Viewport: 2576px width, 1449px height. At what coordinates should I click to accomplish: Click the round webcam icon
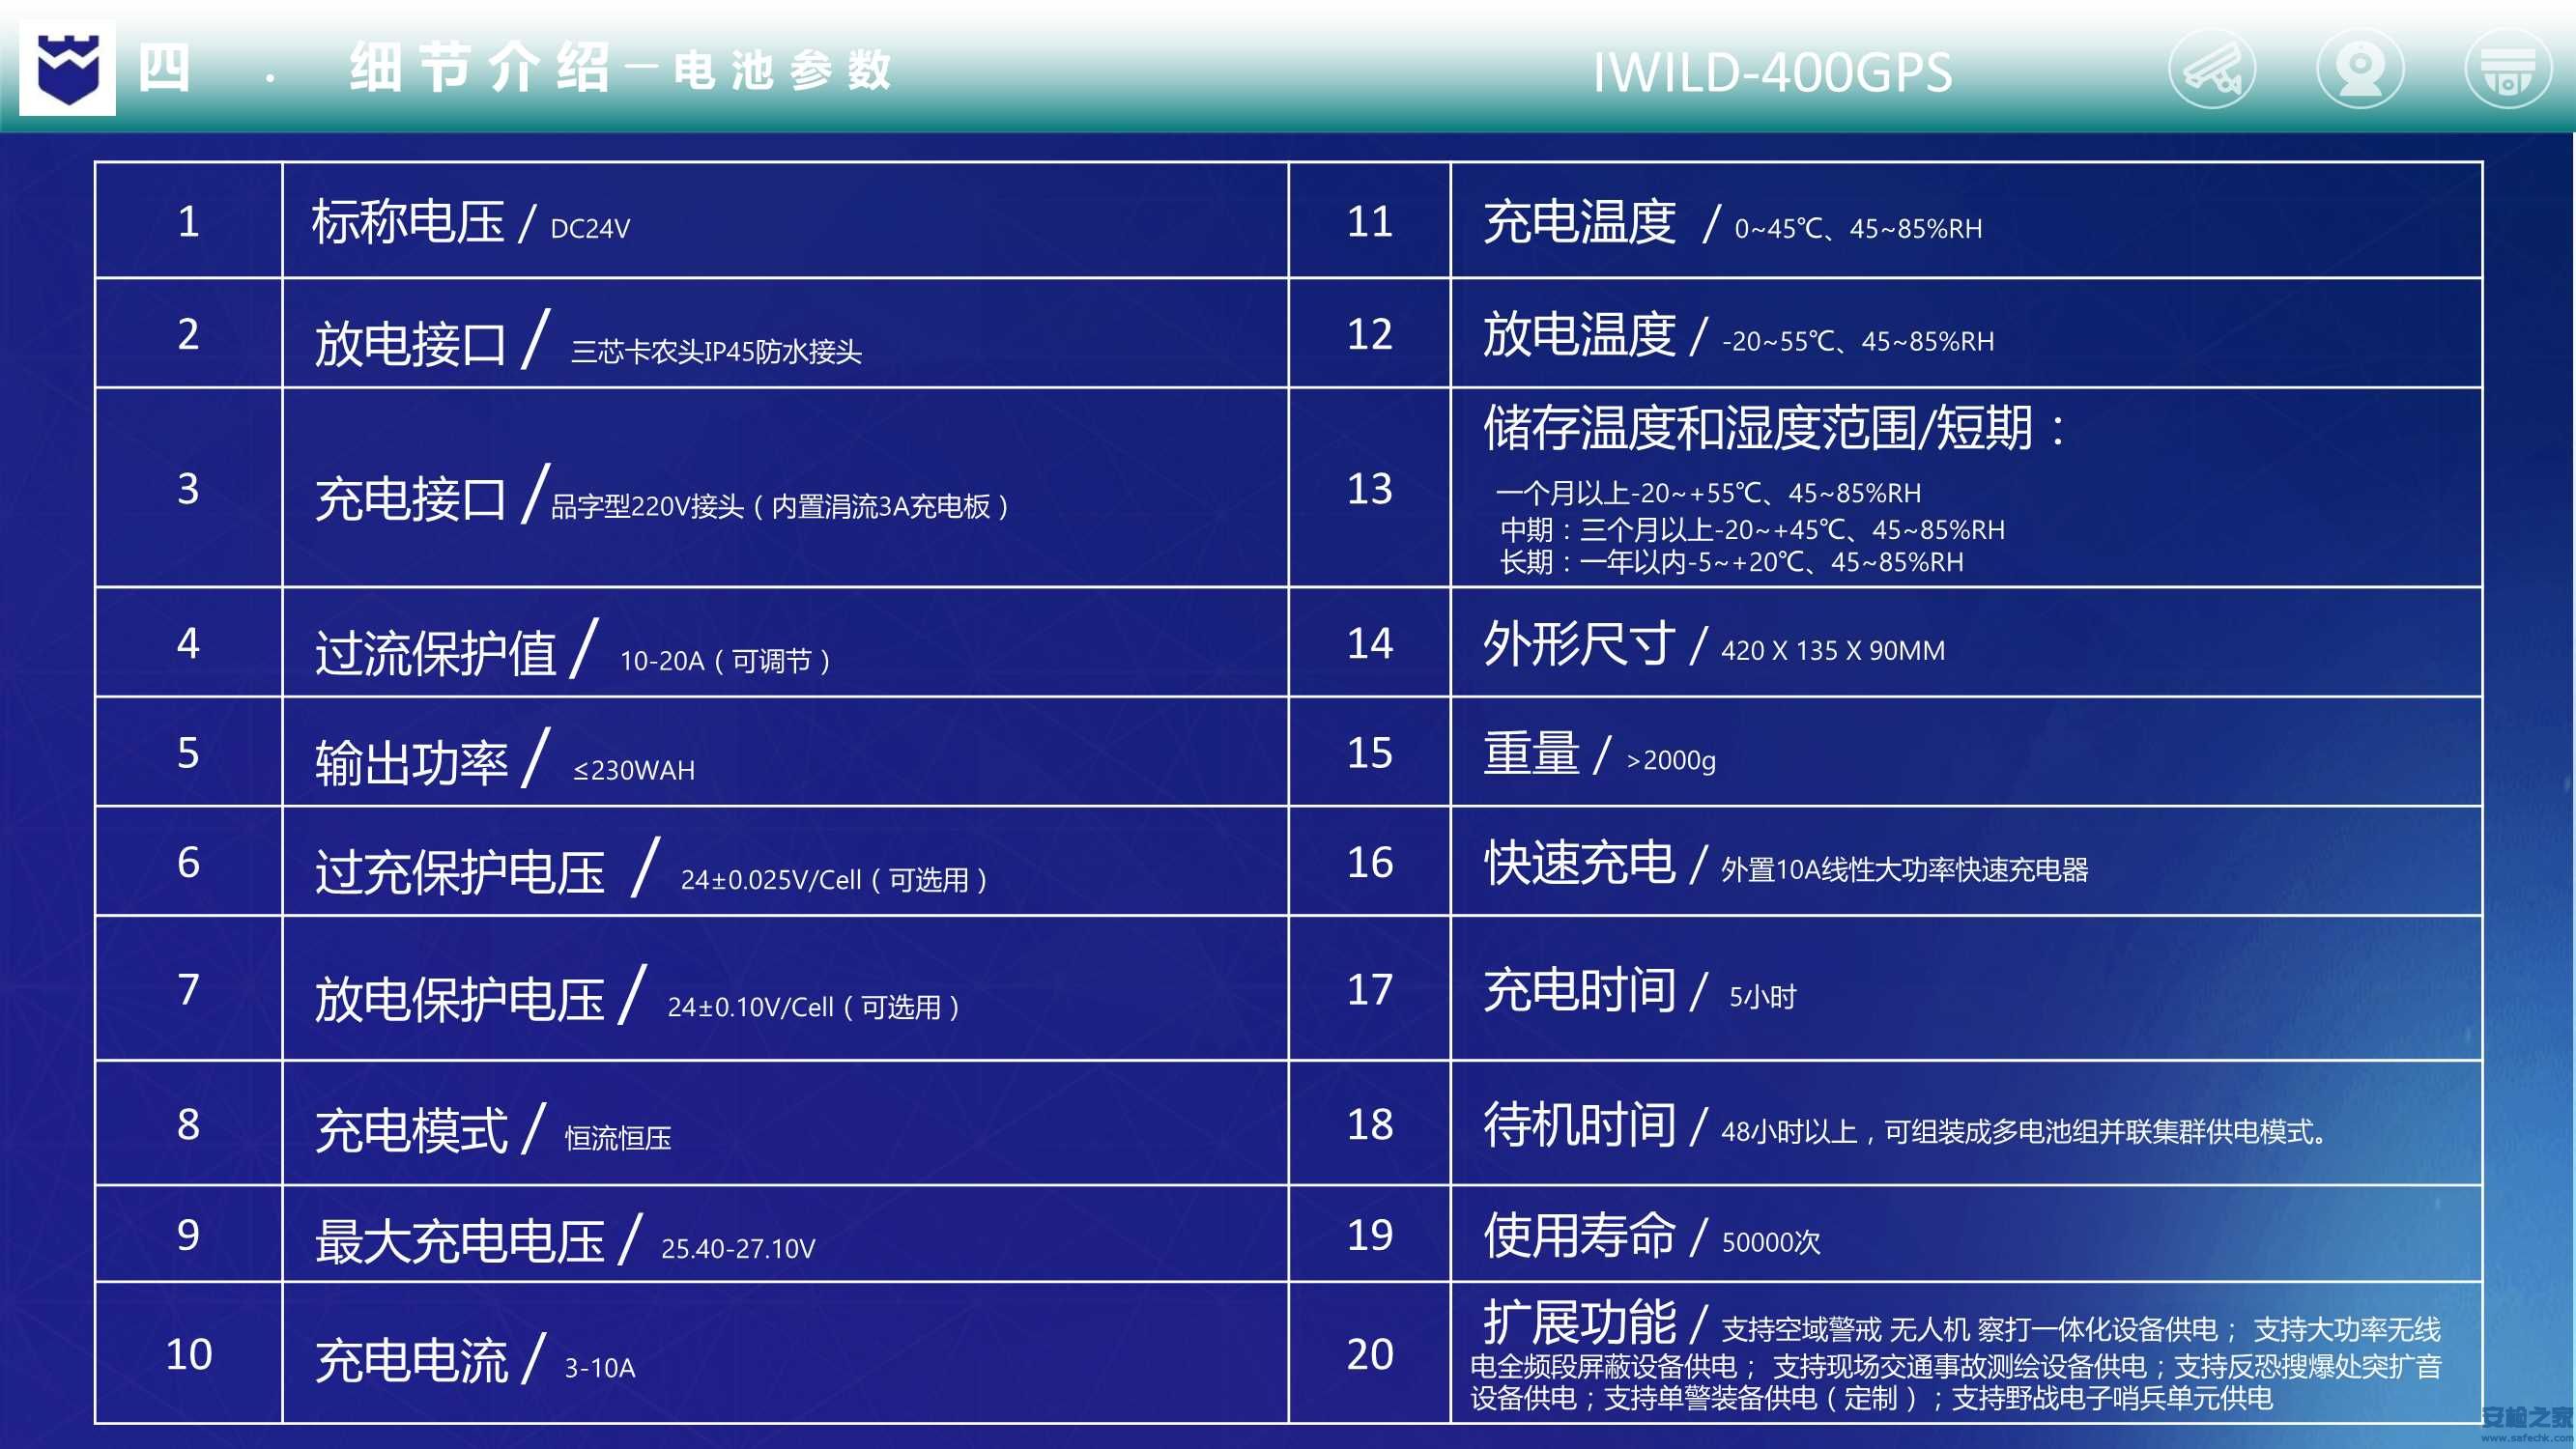point(2360,69)
